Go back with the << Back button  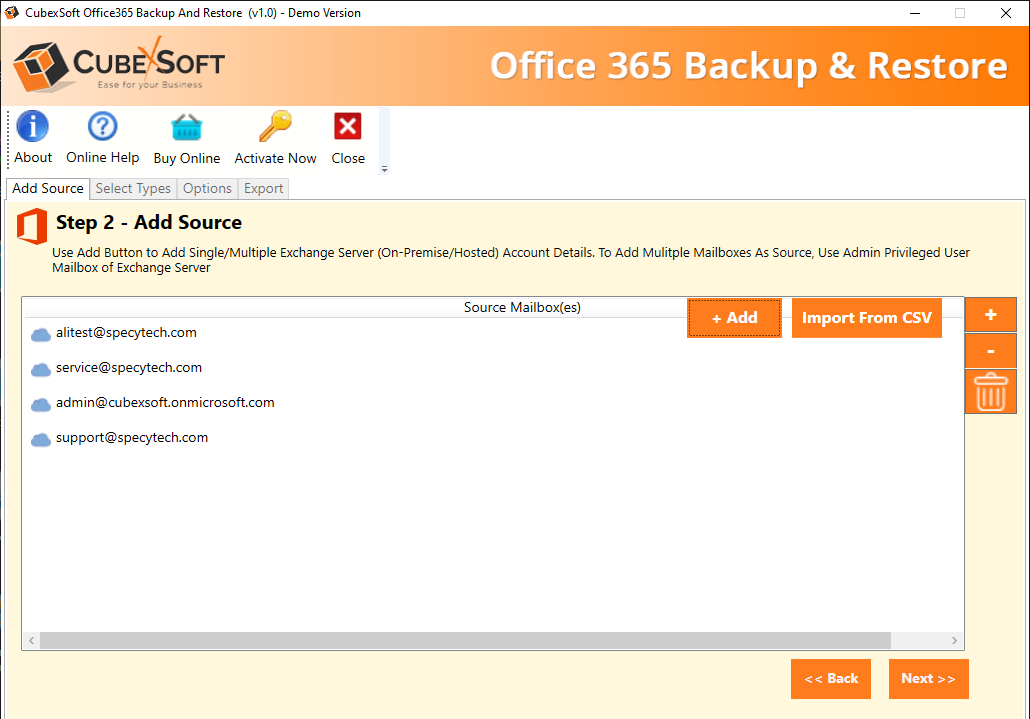point(831,679)
